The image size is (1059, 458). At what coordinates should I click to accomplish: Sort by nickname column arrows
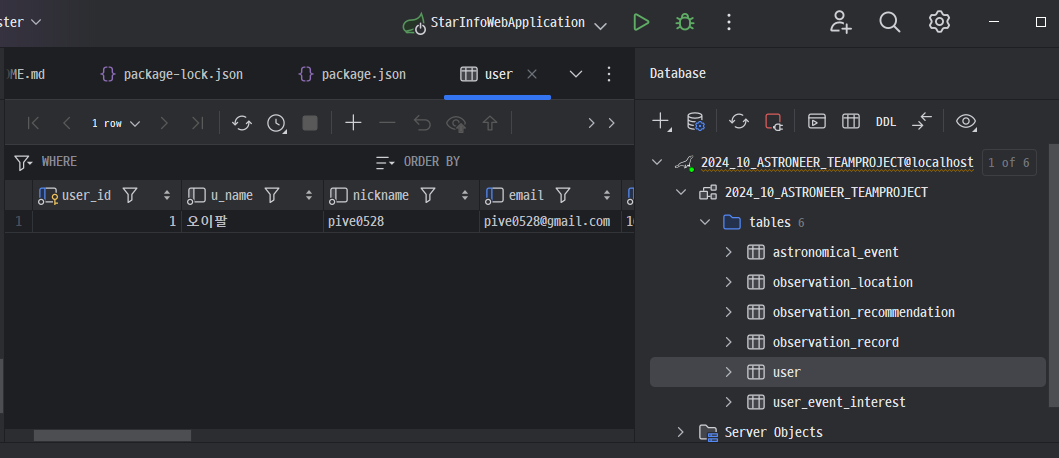[465, 195]
